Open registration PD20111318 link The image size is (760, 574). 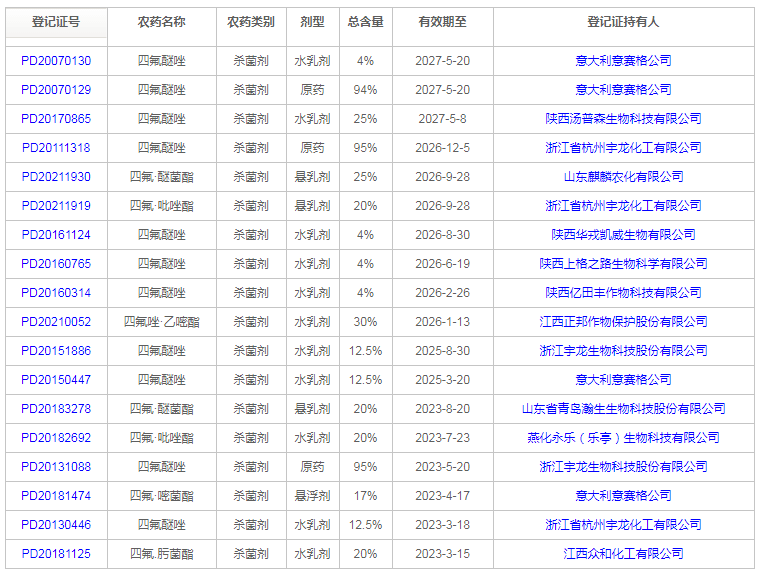pos(56,148)
